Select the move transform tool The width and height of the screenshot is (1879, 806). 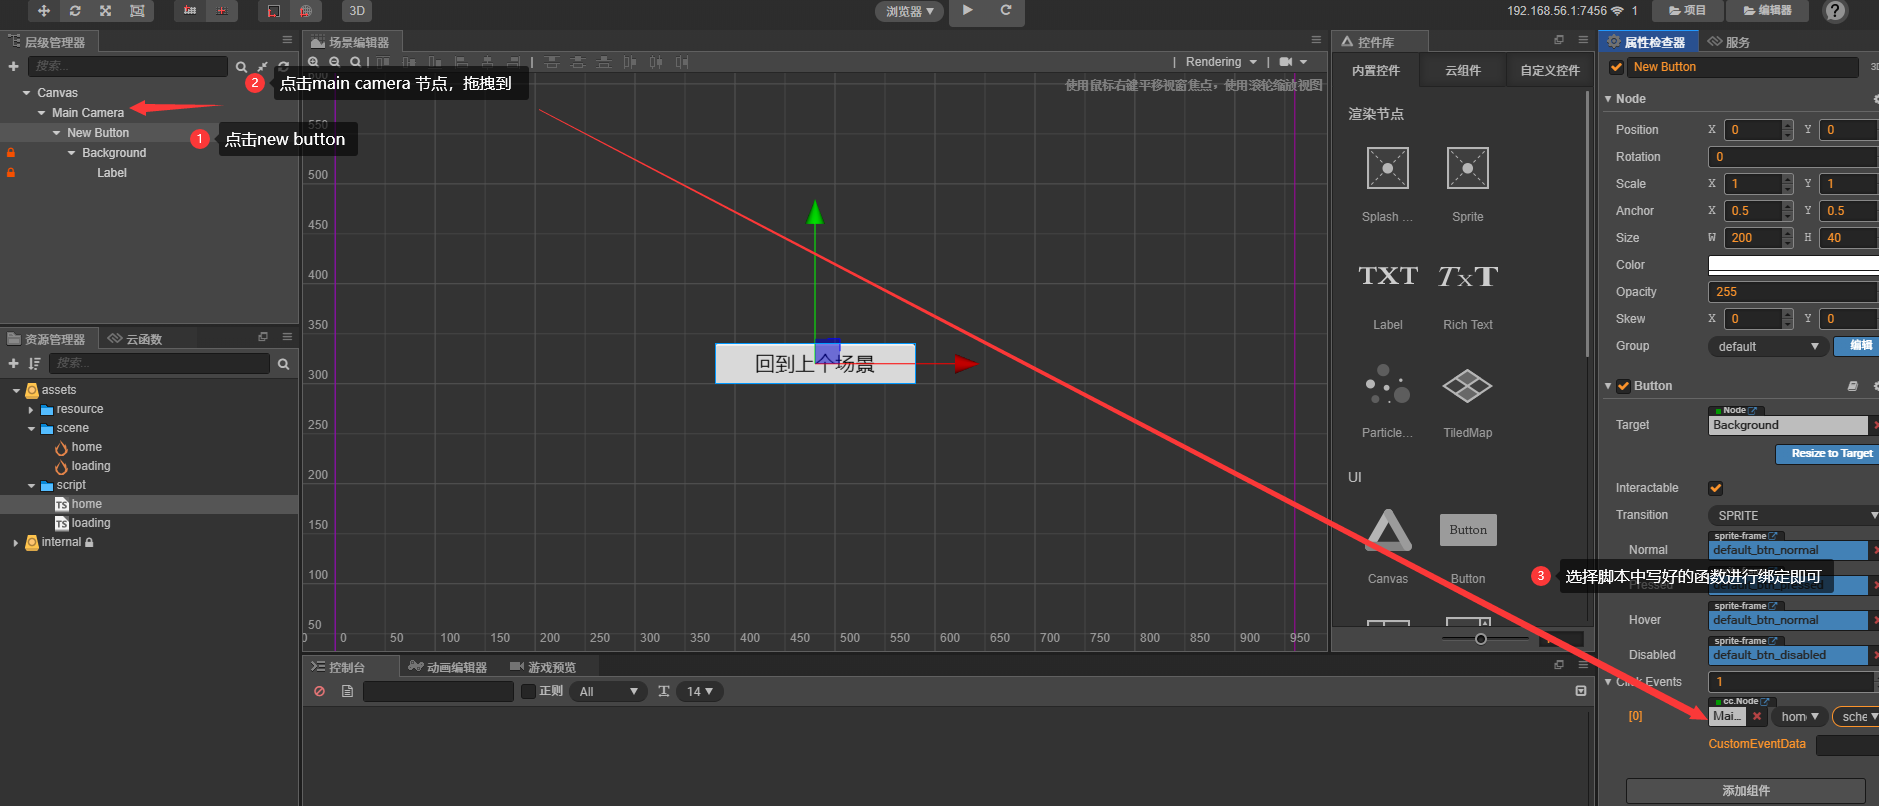(x=44, y=11)
